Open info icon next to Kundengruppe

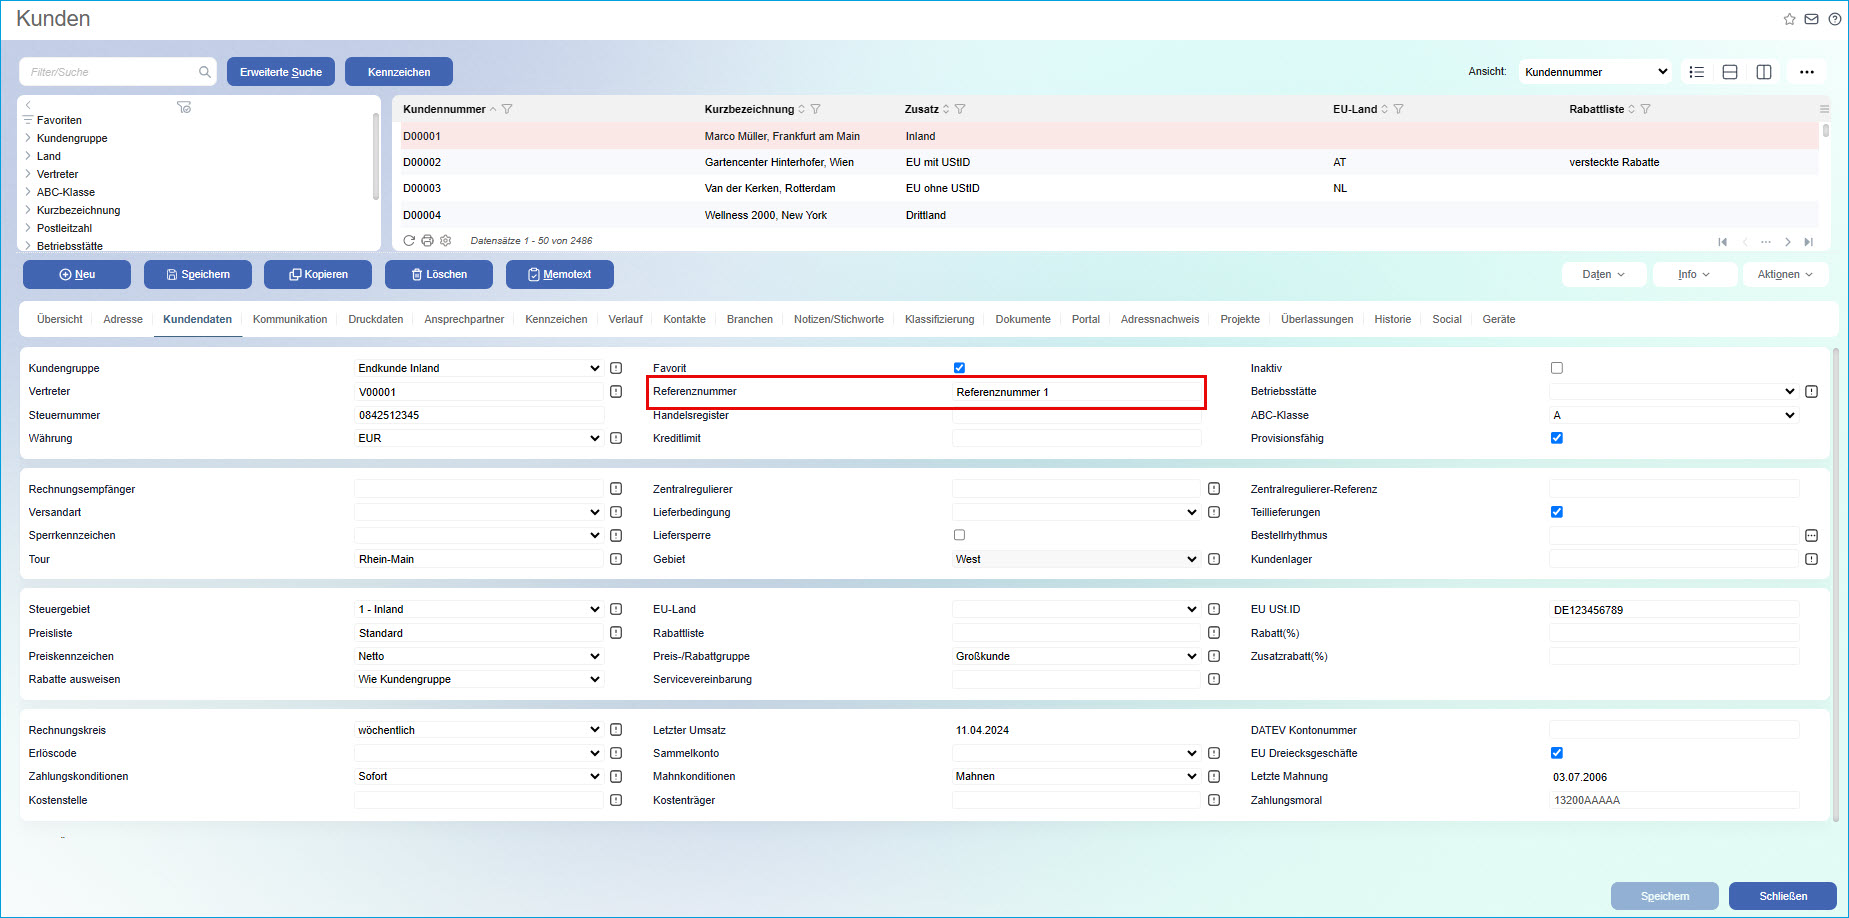click(x=616, y=368)
